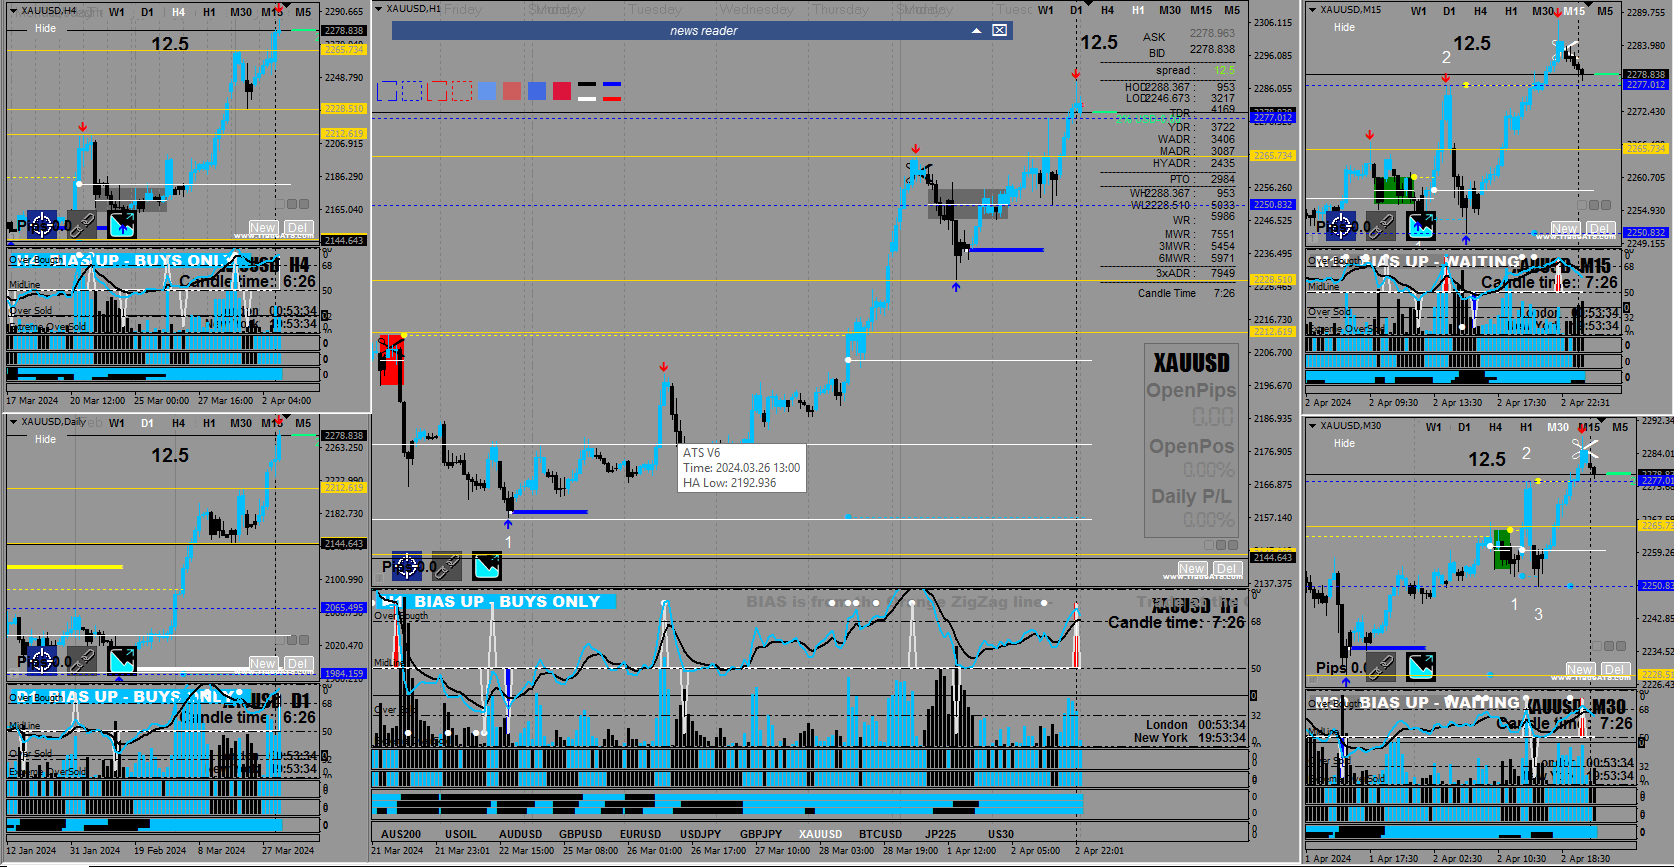Screen dimensions: 1674x867
Task: Toggle Hide on the XAUUSD,H4 chart
Action: (46, 28)
